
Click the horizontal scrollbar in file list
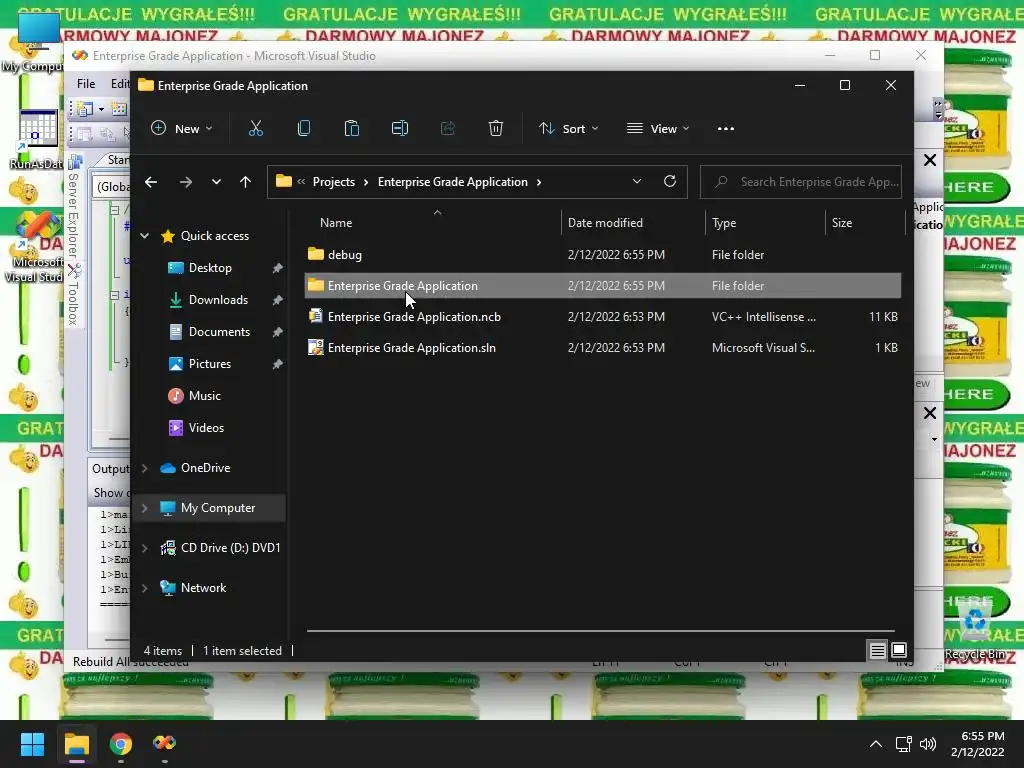coord(600,631)
